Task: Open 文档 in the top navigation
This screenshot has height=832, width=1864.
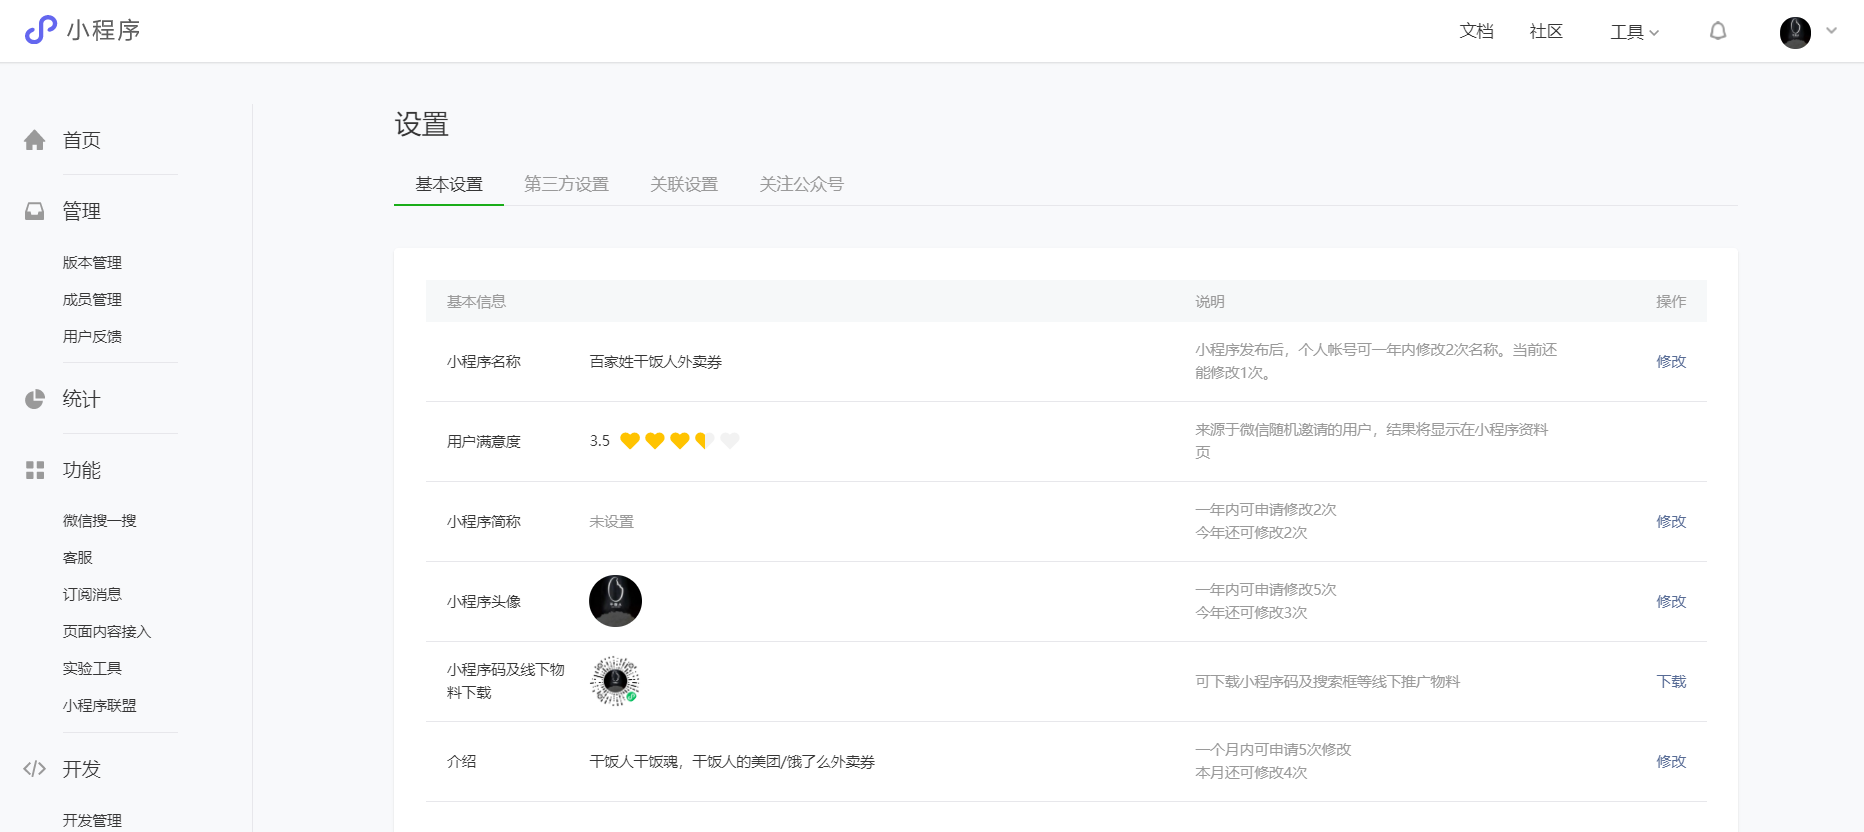Action: tap(1476, 31)
